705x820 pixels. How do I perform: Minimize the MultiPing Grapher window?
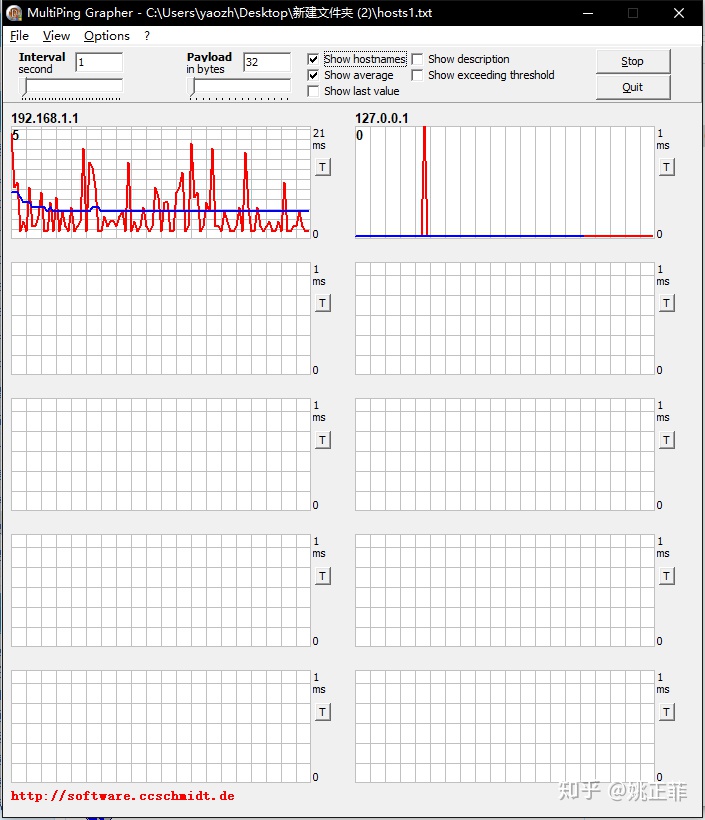pyautogui.click(x=588, y=13)
